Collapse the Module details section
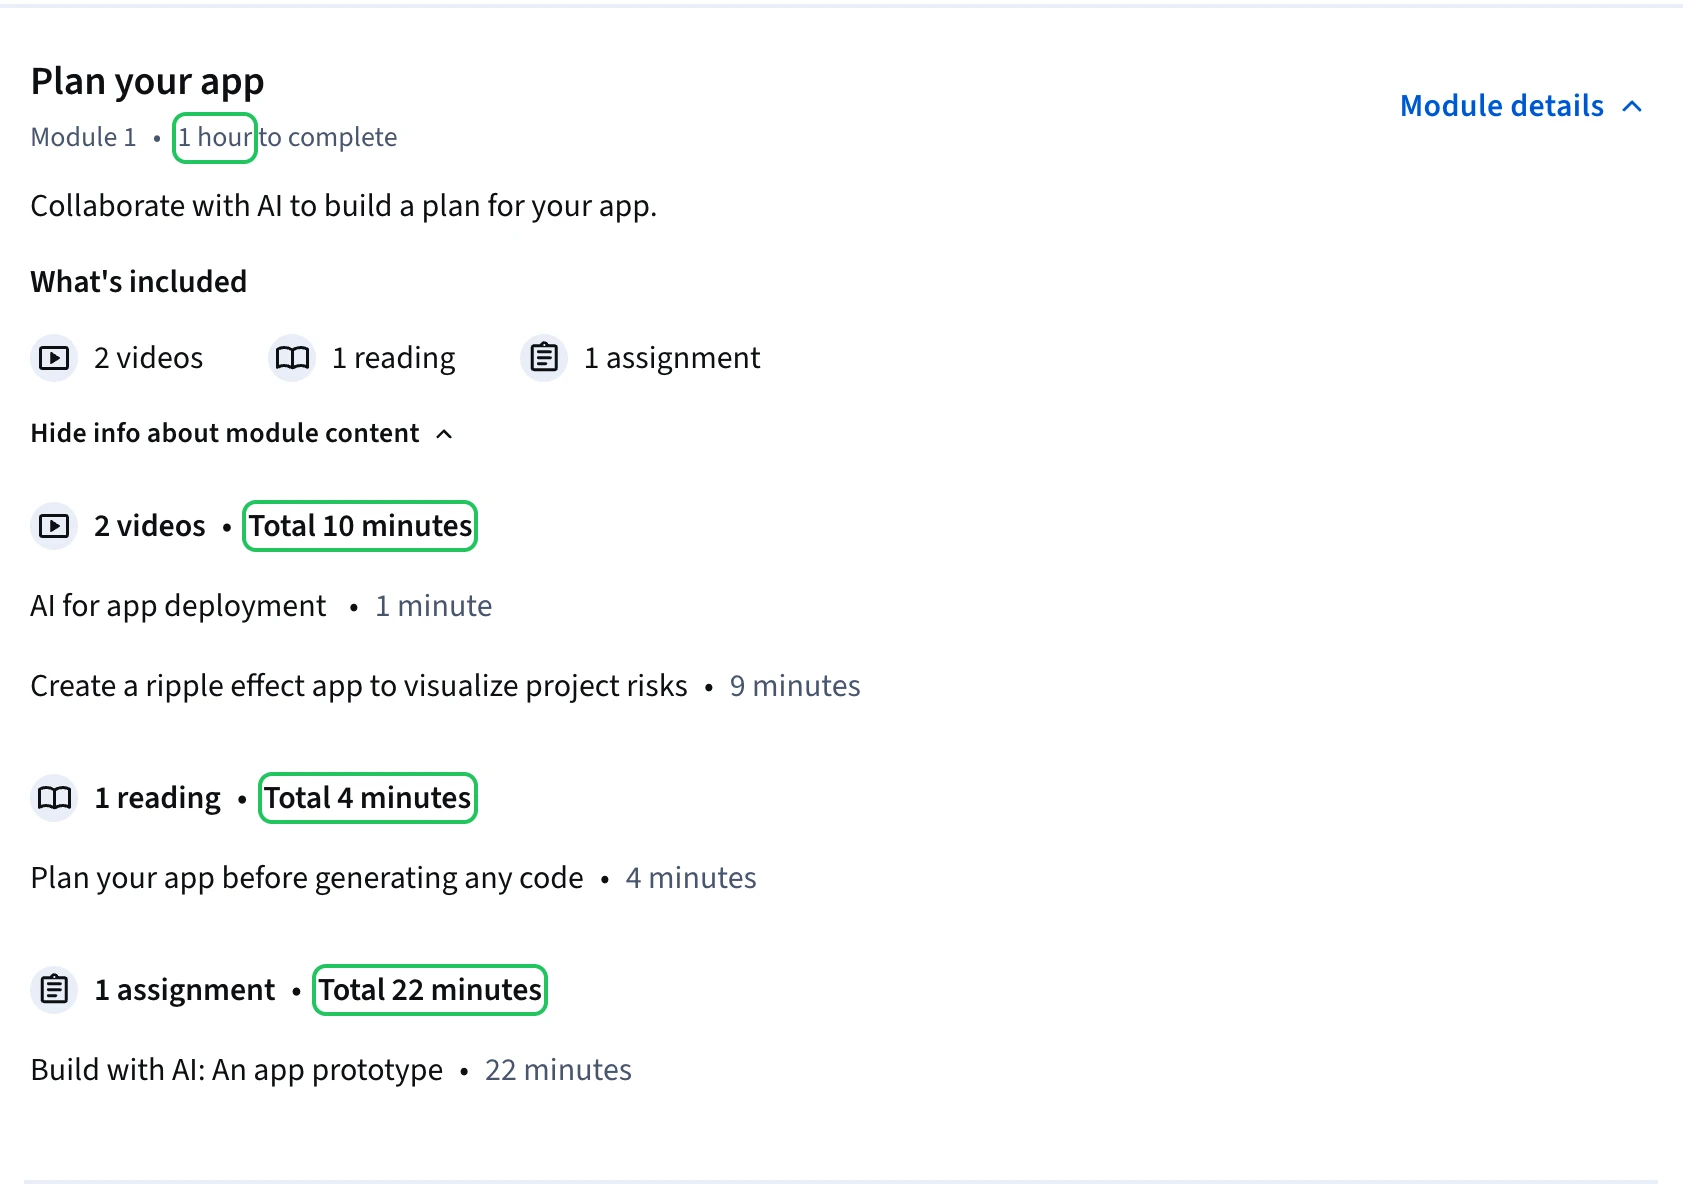The height and width of the screenshot is (1188, 1683). 1520,106
